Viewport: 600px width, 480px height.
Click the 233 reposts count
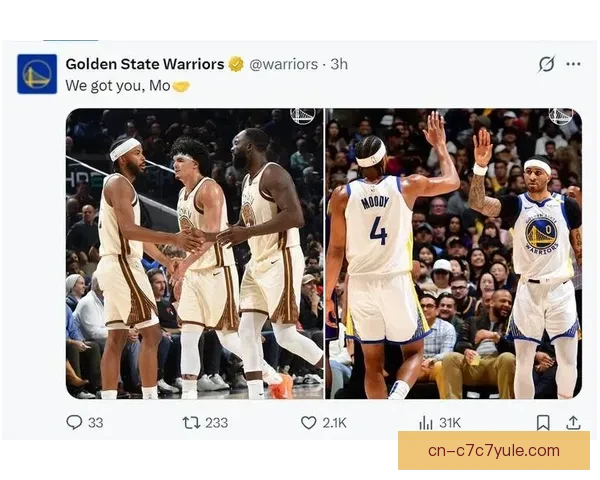tap(217, 423)
